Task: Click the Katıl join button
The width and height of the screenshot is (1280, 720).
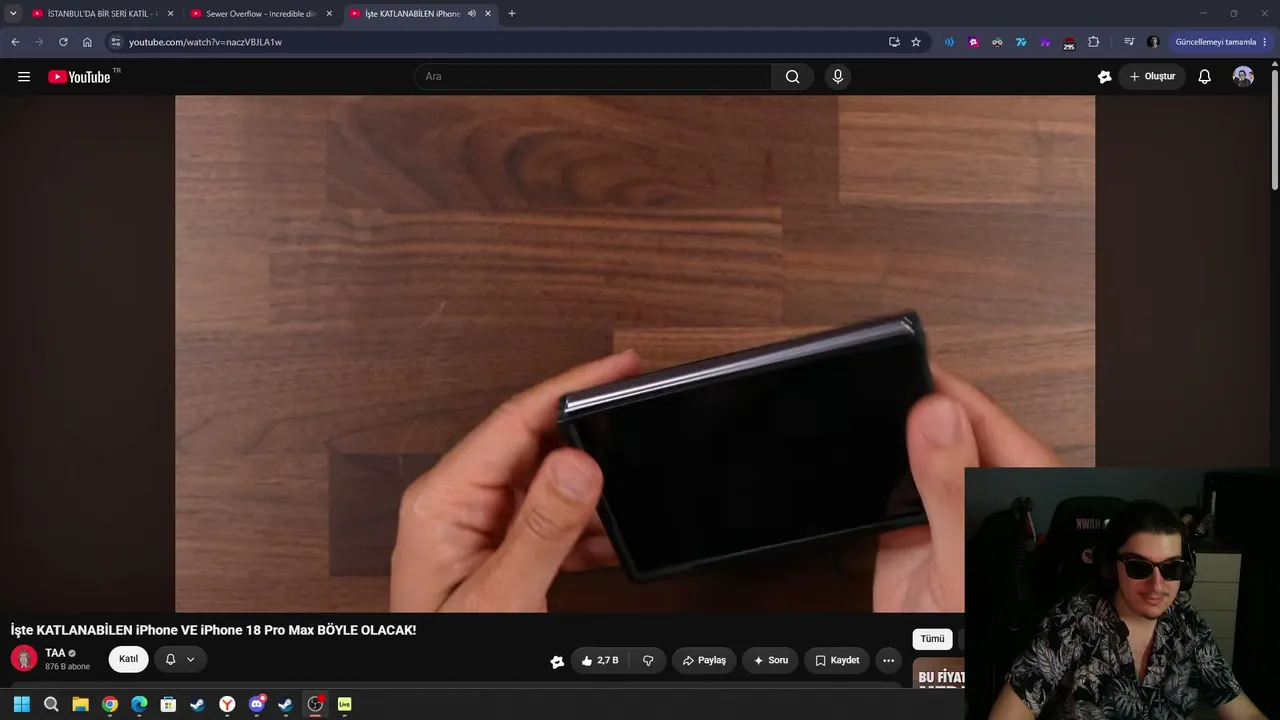Action: pos(129,660)
